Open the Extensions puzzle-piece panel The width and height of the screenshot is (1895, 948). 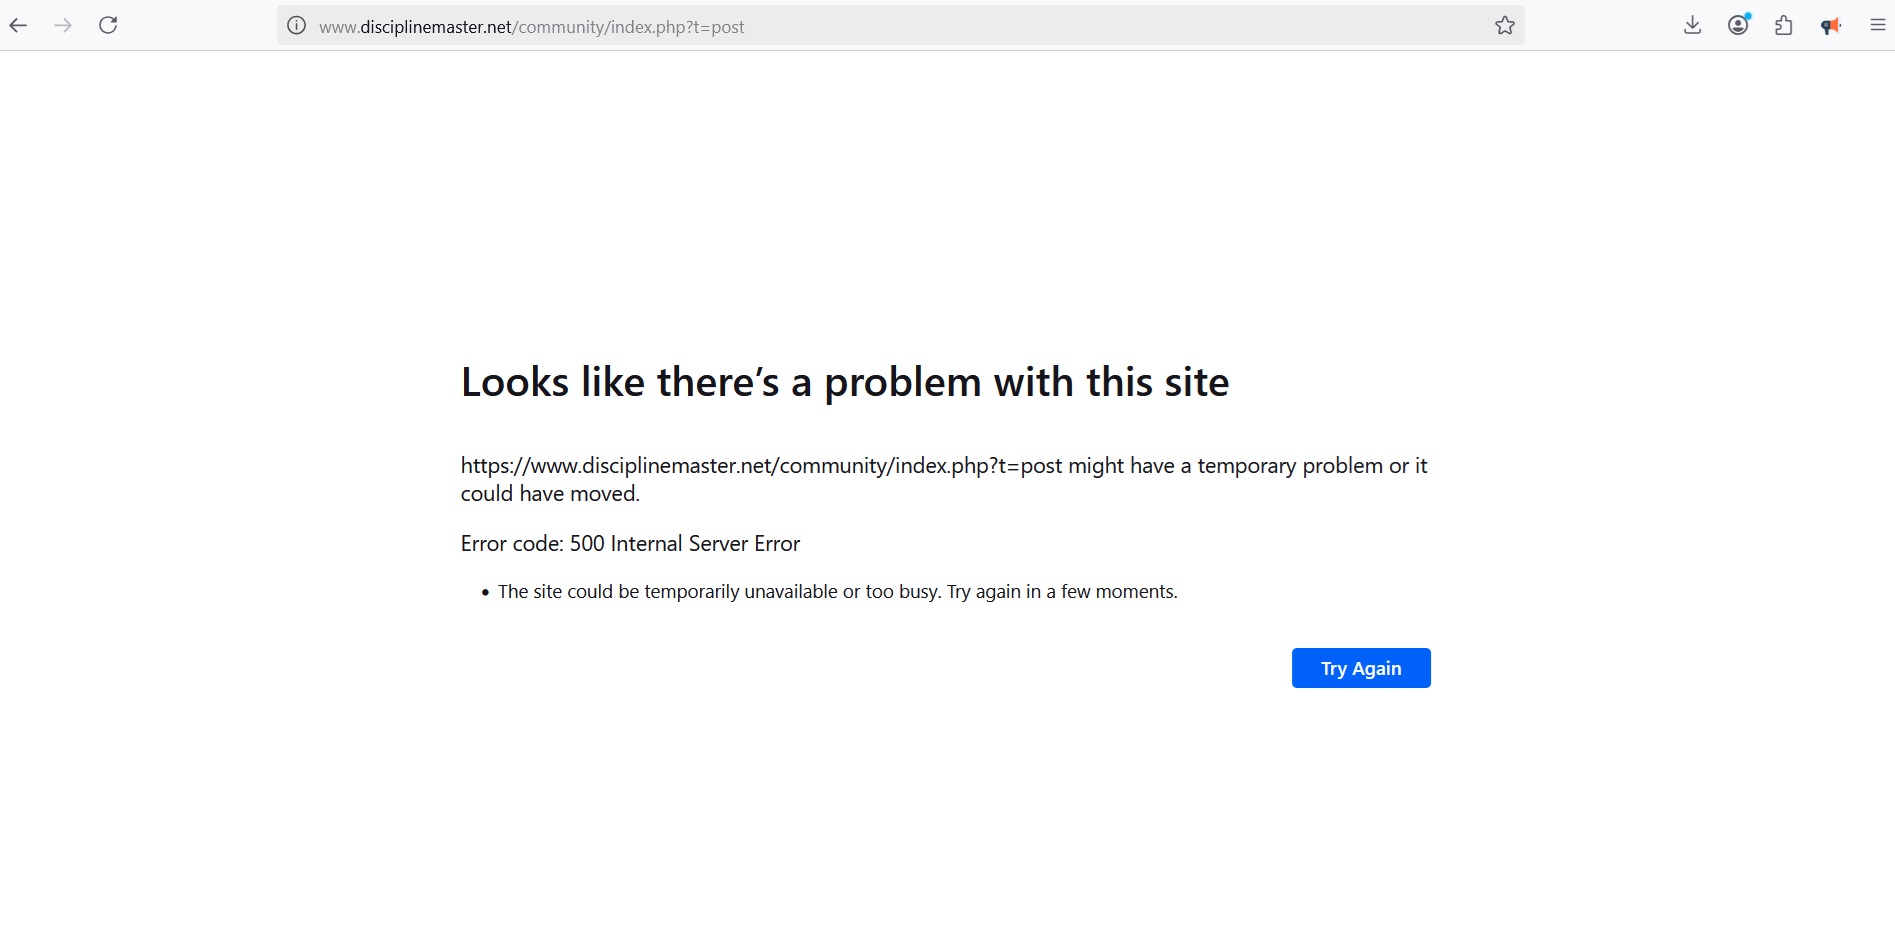click(1784, 26)
